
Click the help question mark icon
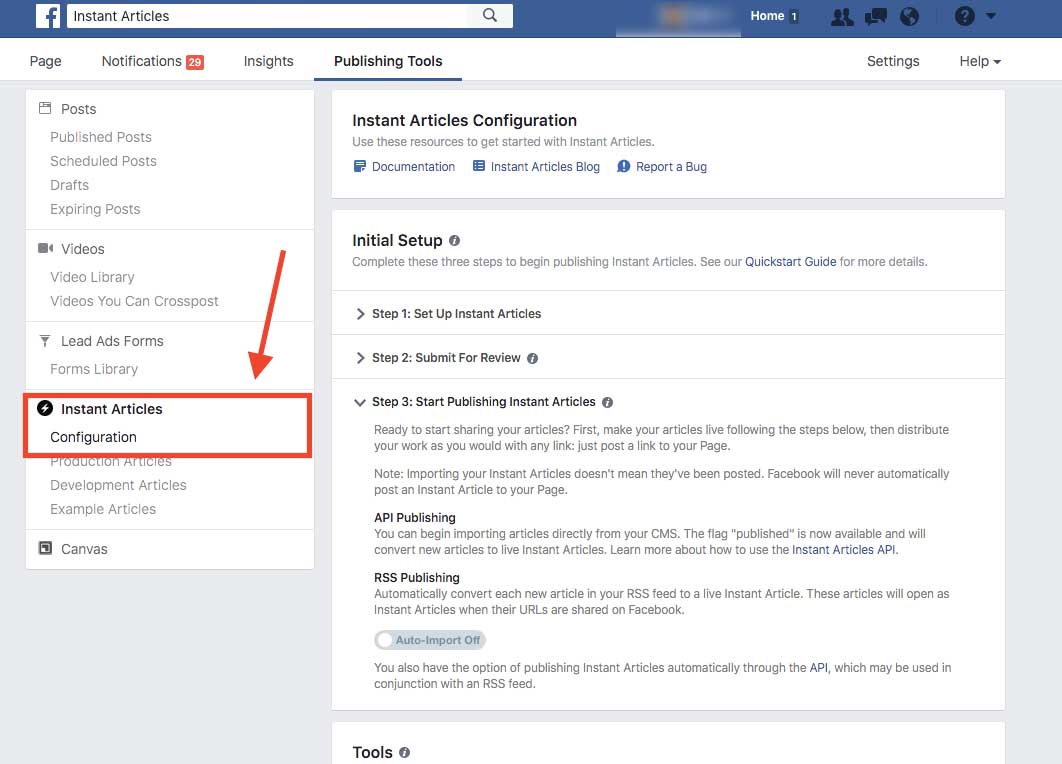964,16
